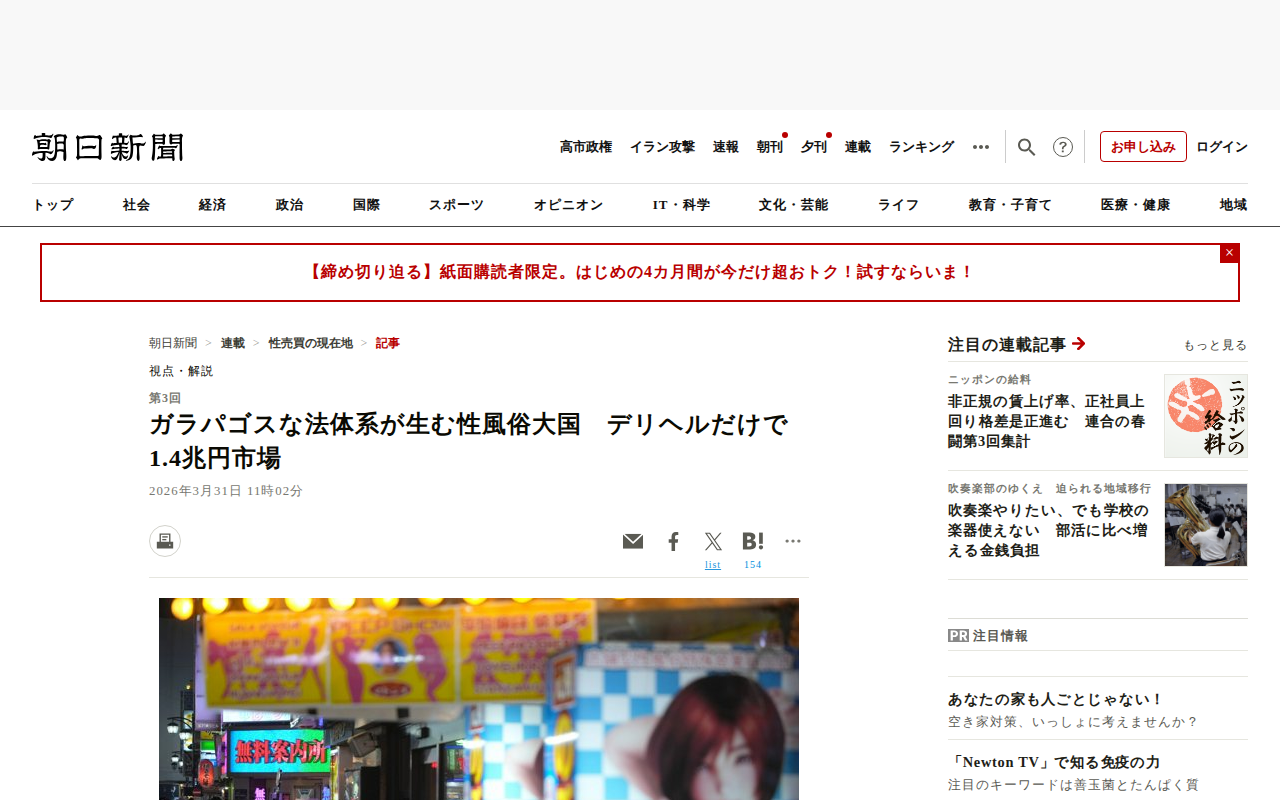Open 高市政権 topic

586,147
